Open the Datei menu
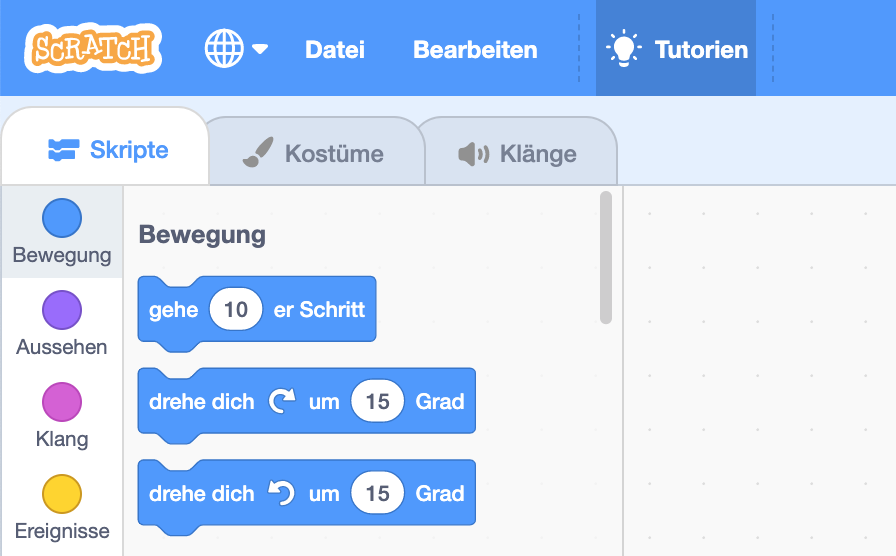The image size is (896, 556). click(x=334, y=49)
